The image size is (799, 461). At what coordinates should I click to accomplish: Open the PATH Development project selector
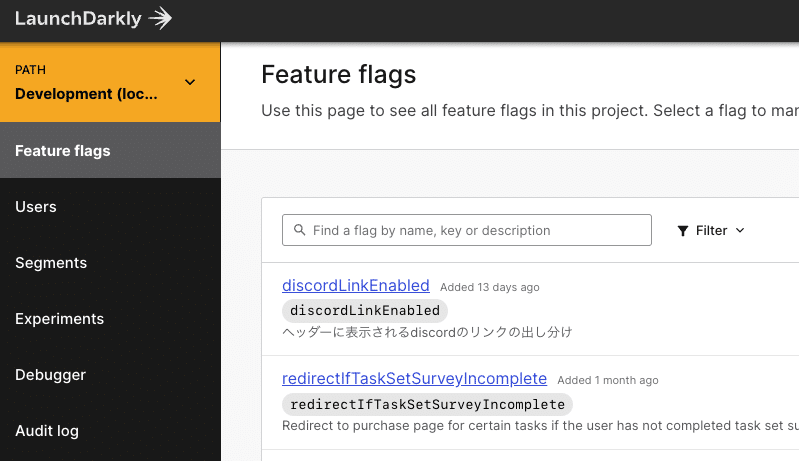pos(110,82)
